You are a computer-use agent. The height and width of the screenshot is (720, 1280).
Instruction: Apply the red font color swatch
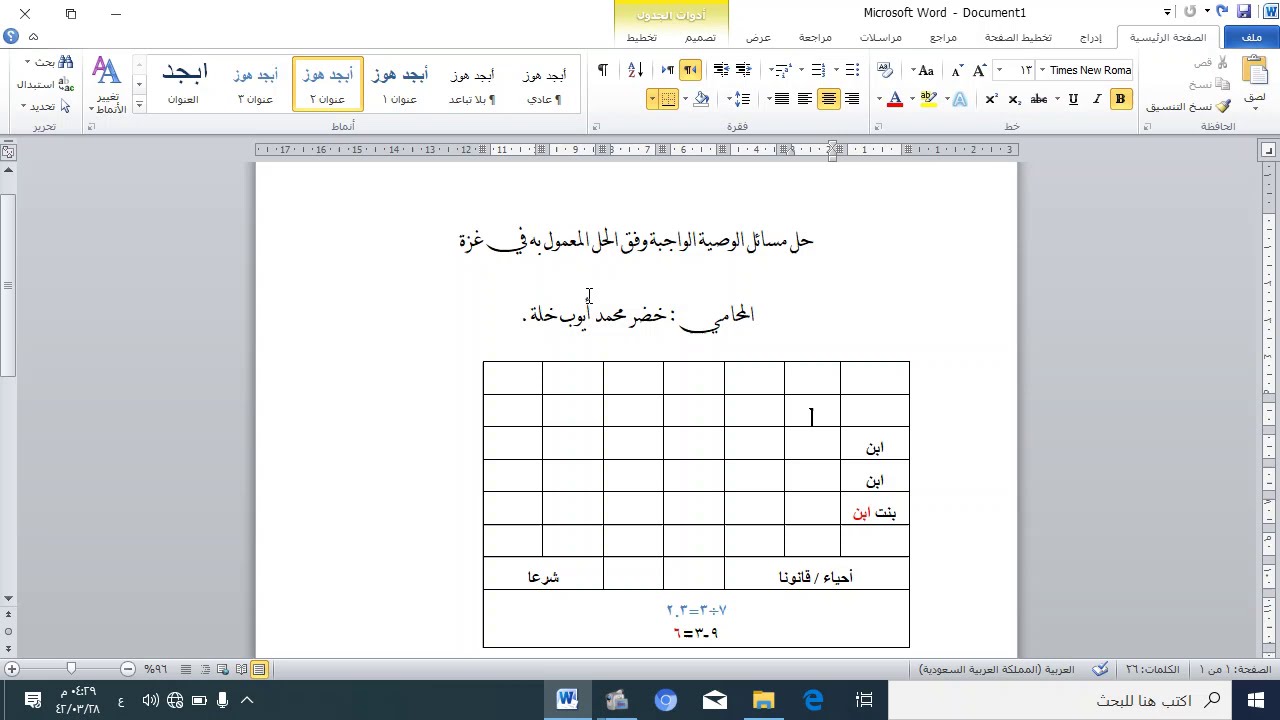[x=895, y=99]
